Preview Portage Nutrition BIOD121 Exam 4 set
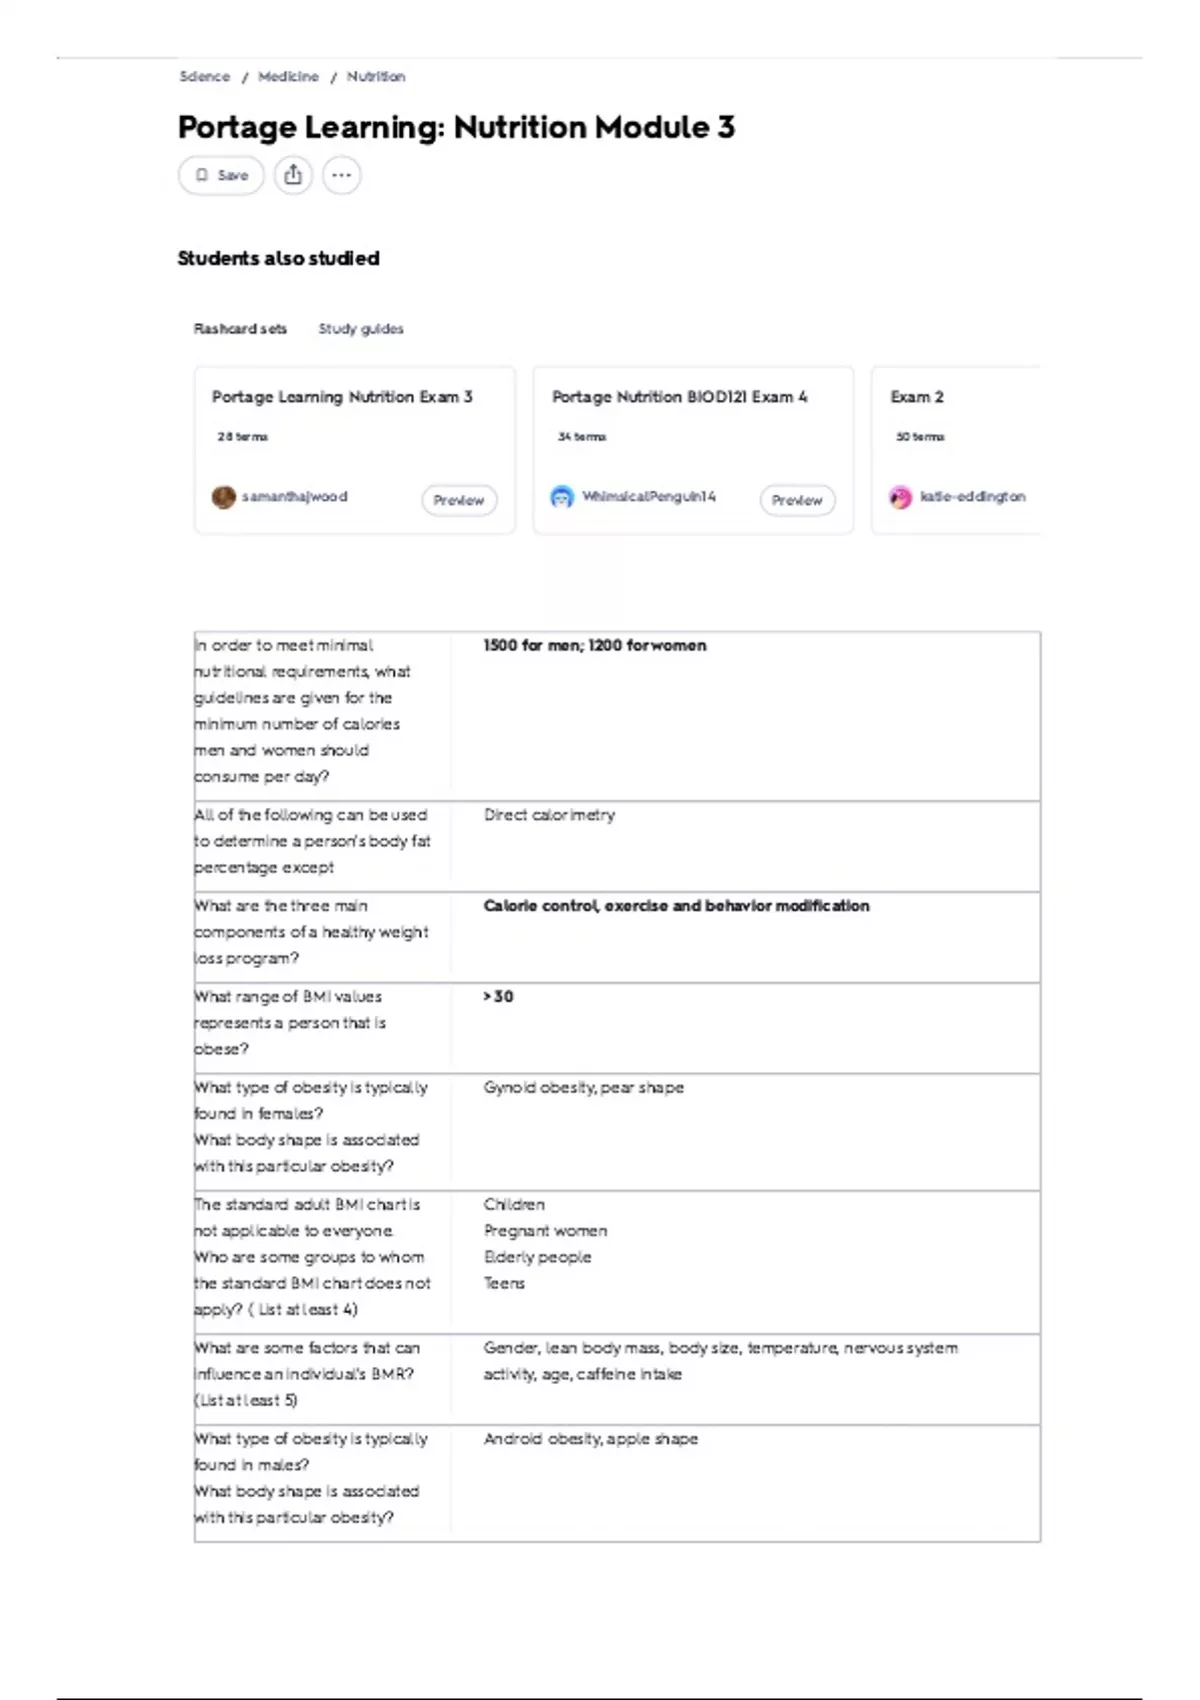 point(797,500)
